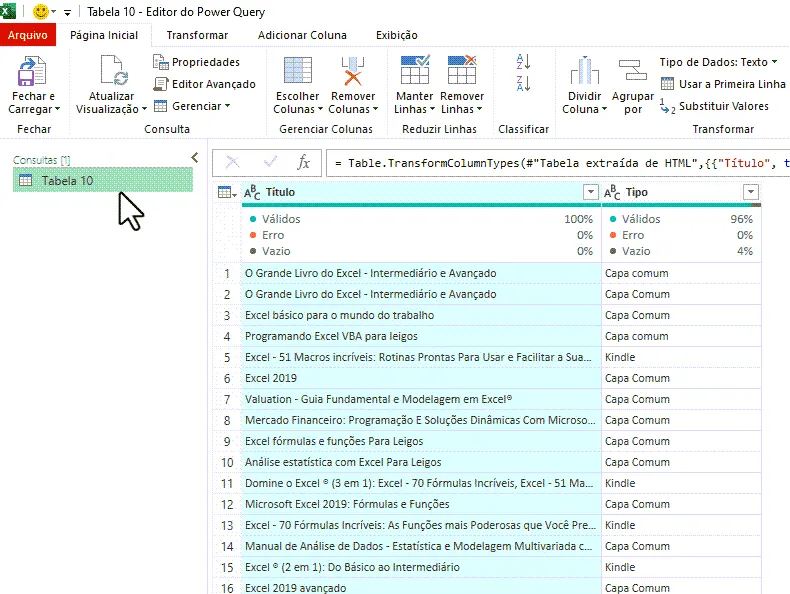Click the Remover Linhas icon
Image resolution: width=790 pixels, height=594 pixels.
[462, 70]
